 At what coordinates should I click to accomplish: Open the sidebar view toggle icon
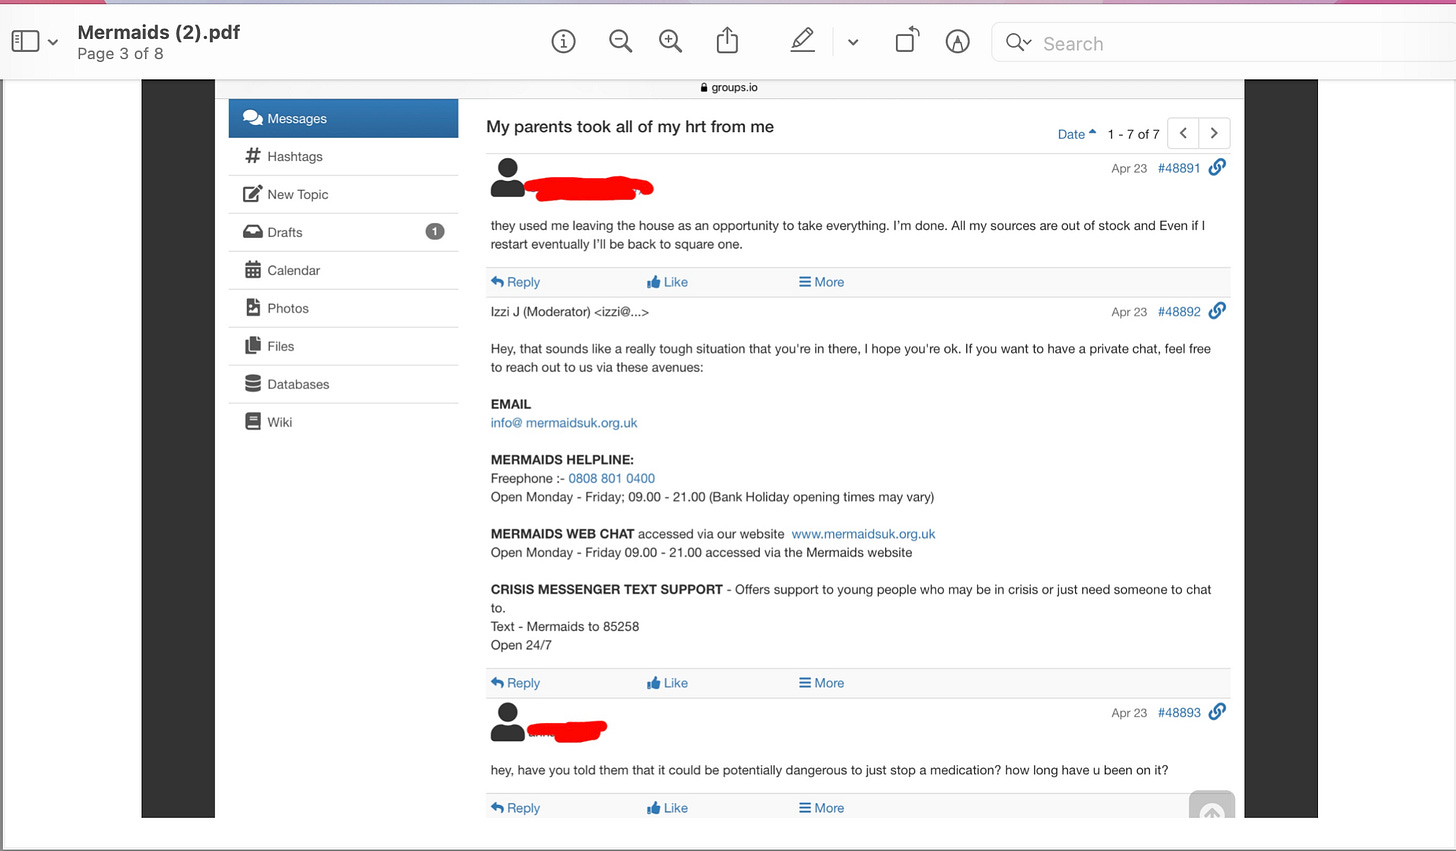coord(25,42)
